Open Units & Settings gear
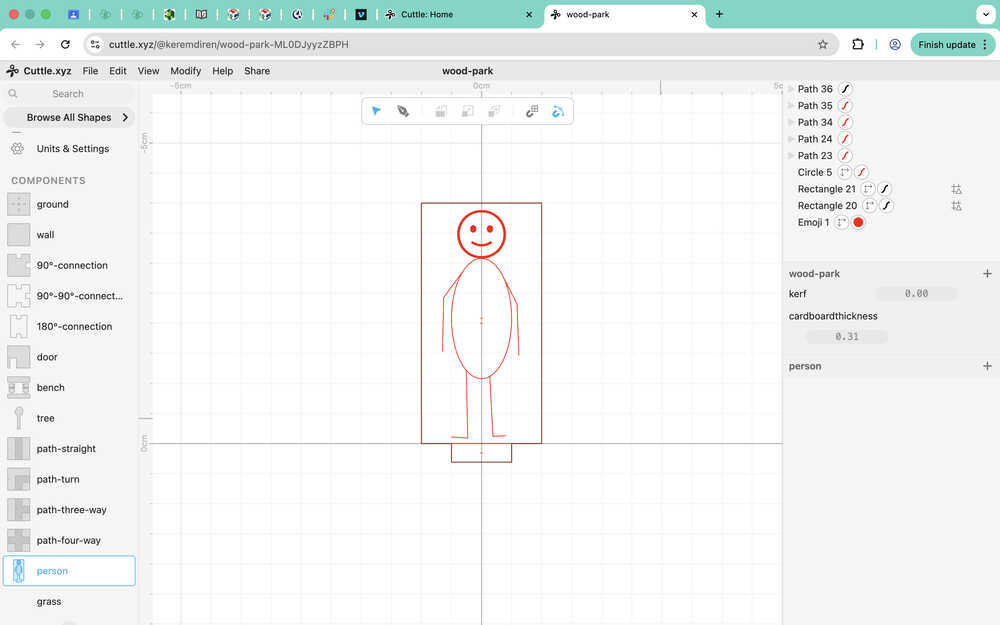Viewport: 1000px width, 625px height. click(x=17, y=149)
